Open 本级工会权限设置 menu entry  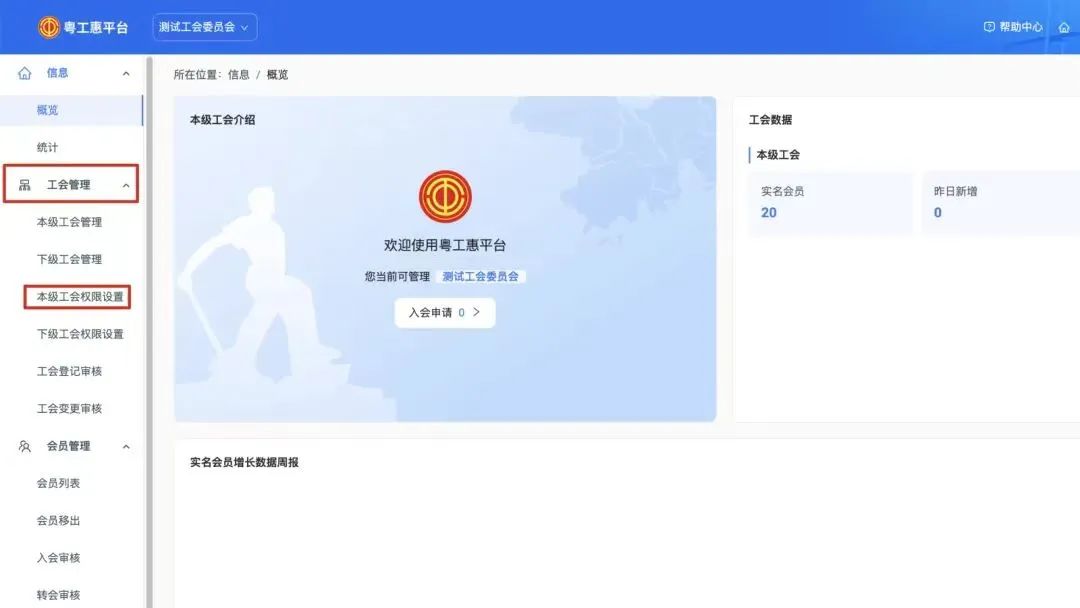80,297
